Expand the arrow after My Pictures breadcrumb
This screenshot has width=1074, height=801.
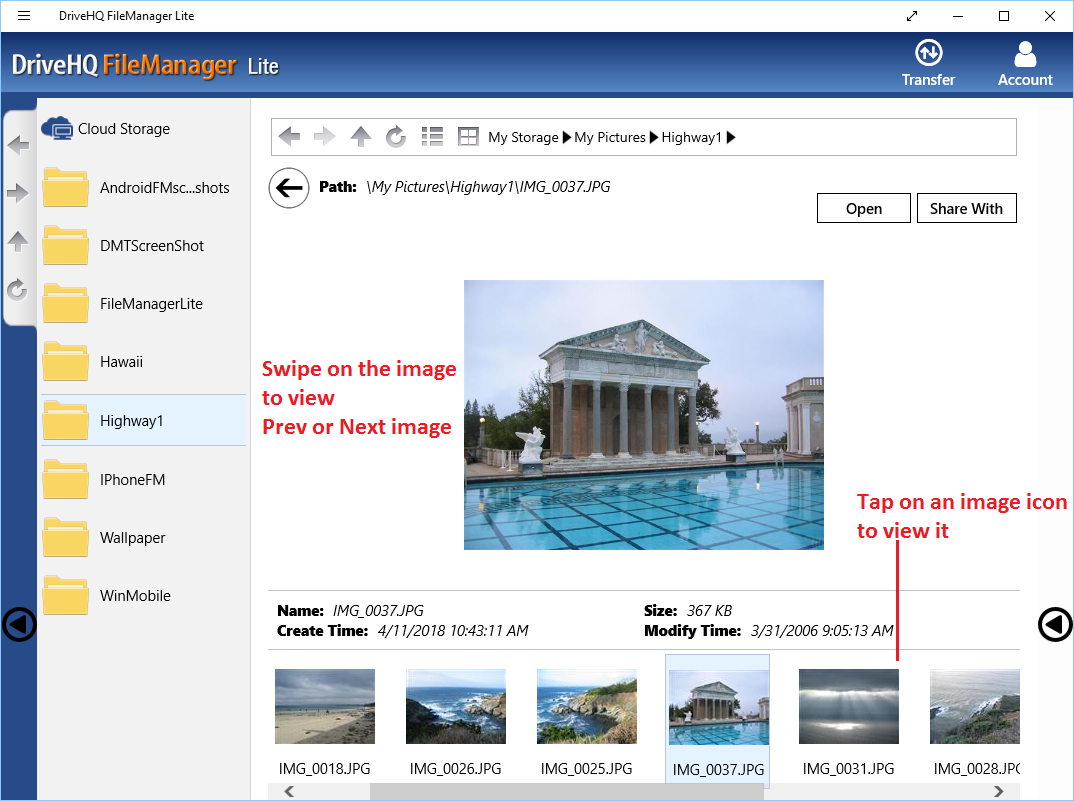(x=654, y=138)
